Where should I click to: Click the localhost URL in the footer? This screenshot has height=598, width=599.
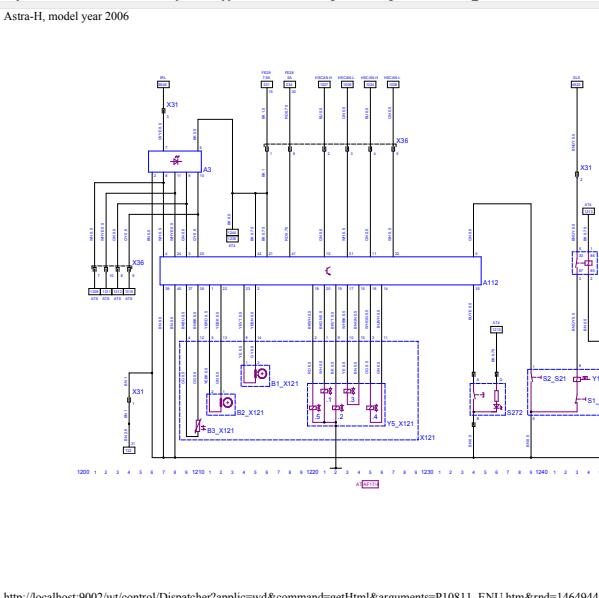point(301,595)
